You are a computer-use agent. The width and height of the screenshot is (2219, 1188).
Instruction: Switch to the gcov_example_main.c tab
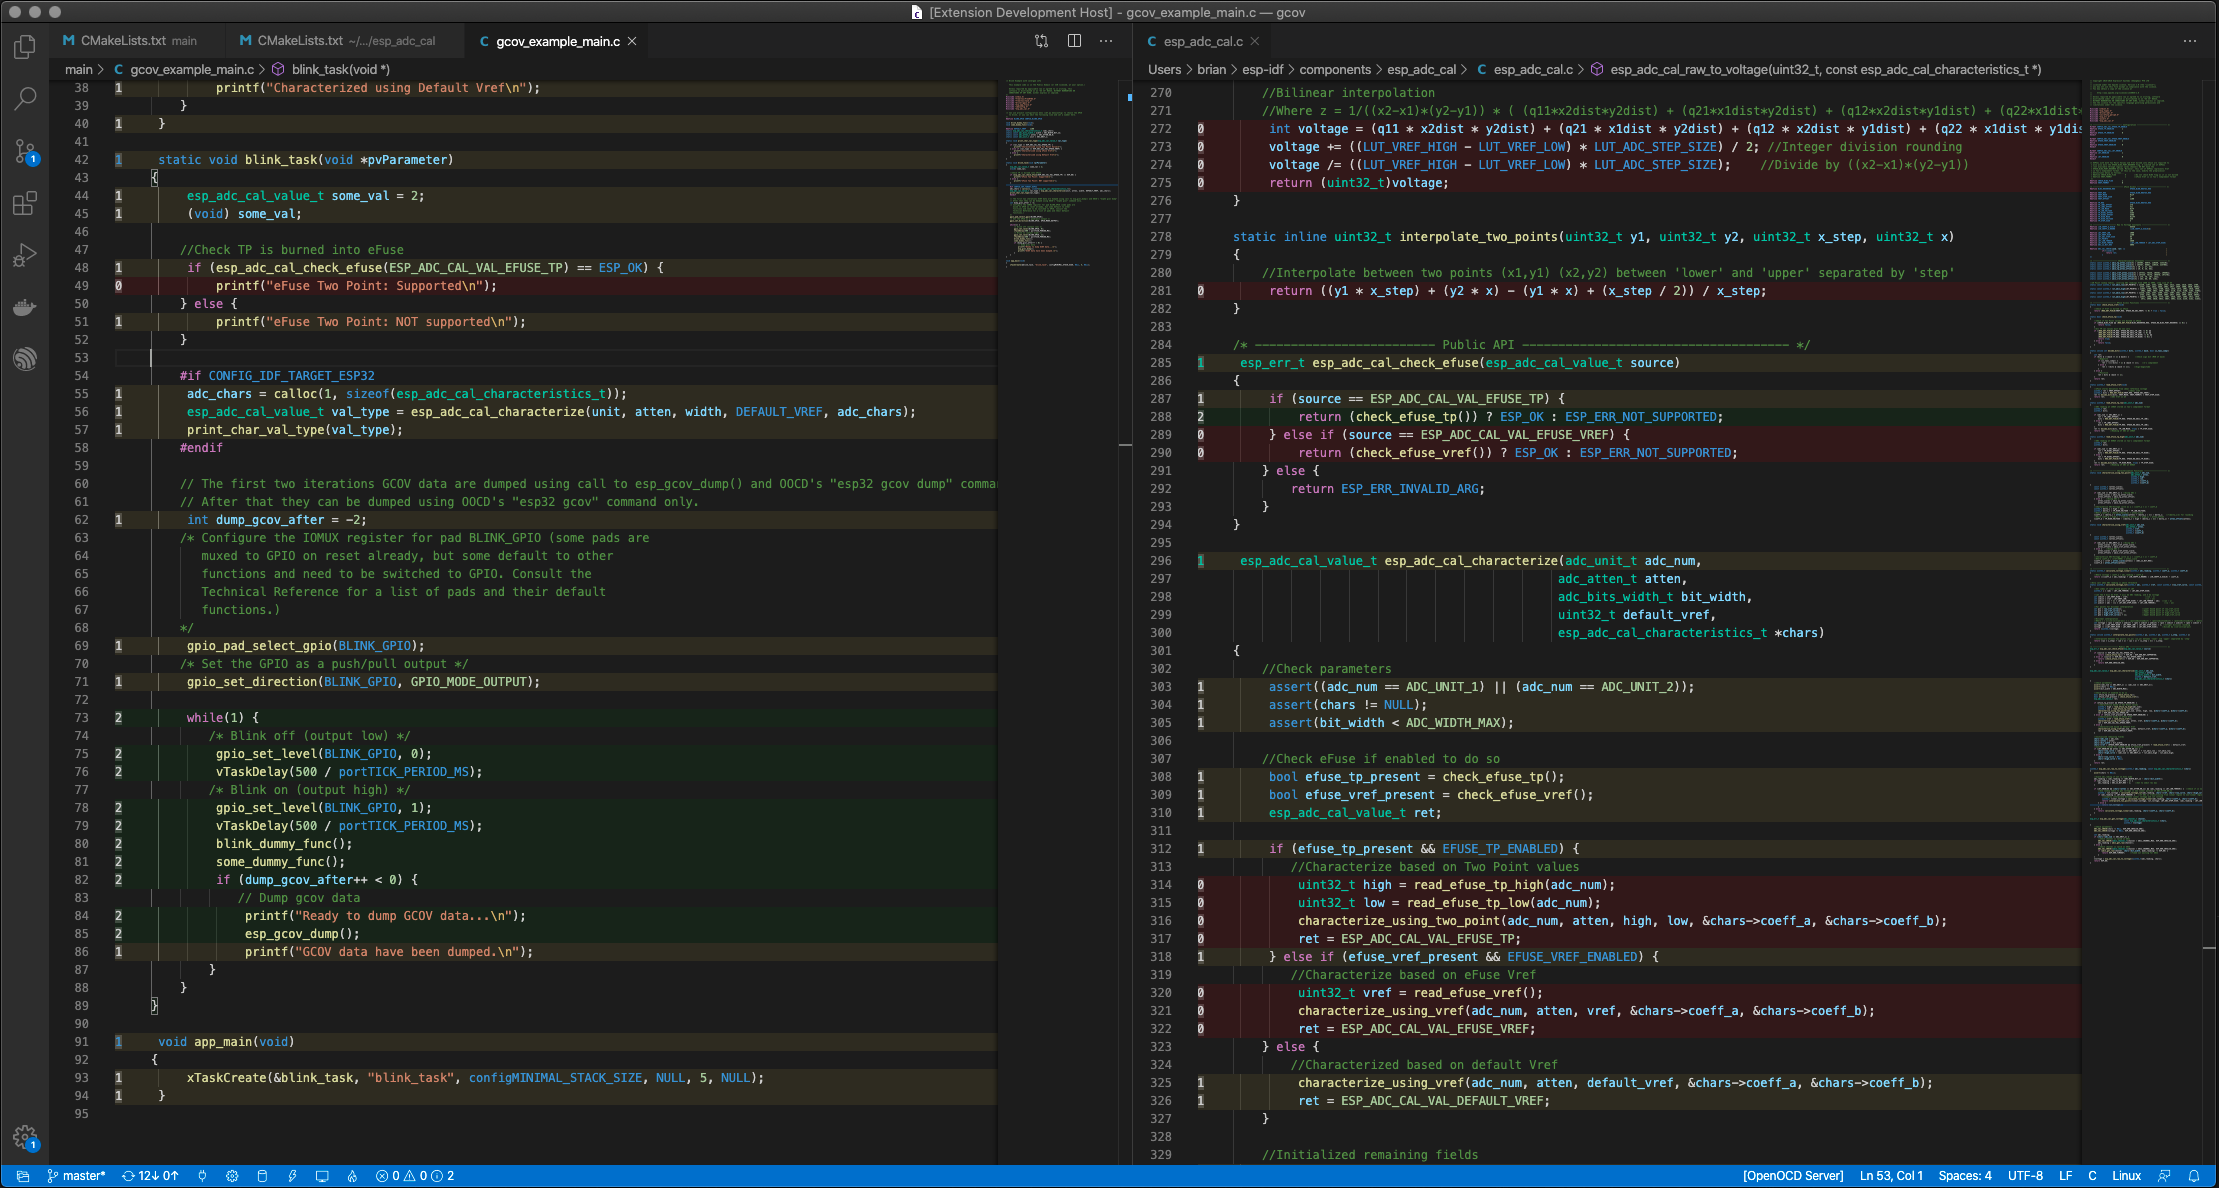click(553, 41)
